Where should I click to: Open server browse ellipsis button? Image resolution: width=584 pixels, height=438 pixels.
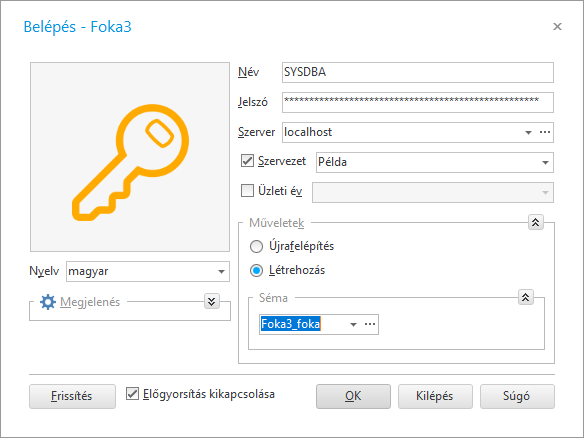(545, 132)
